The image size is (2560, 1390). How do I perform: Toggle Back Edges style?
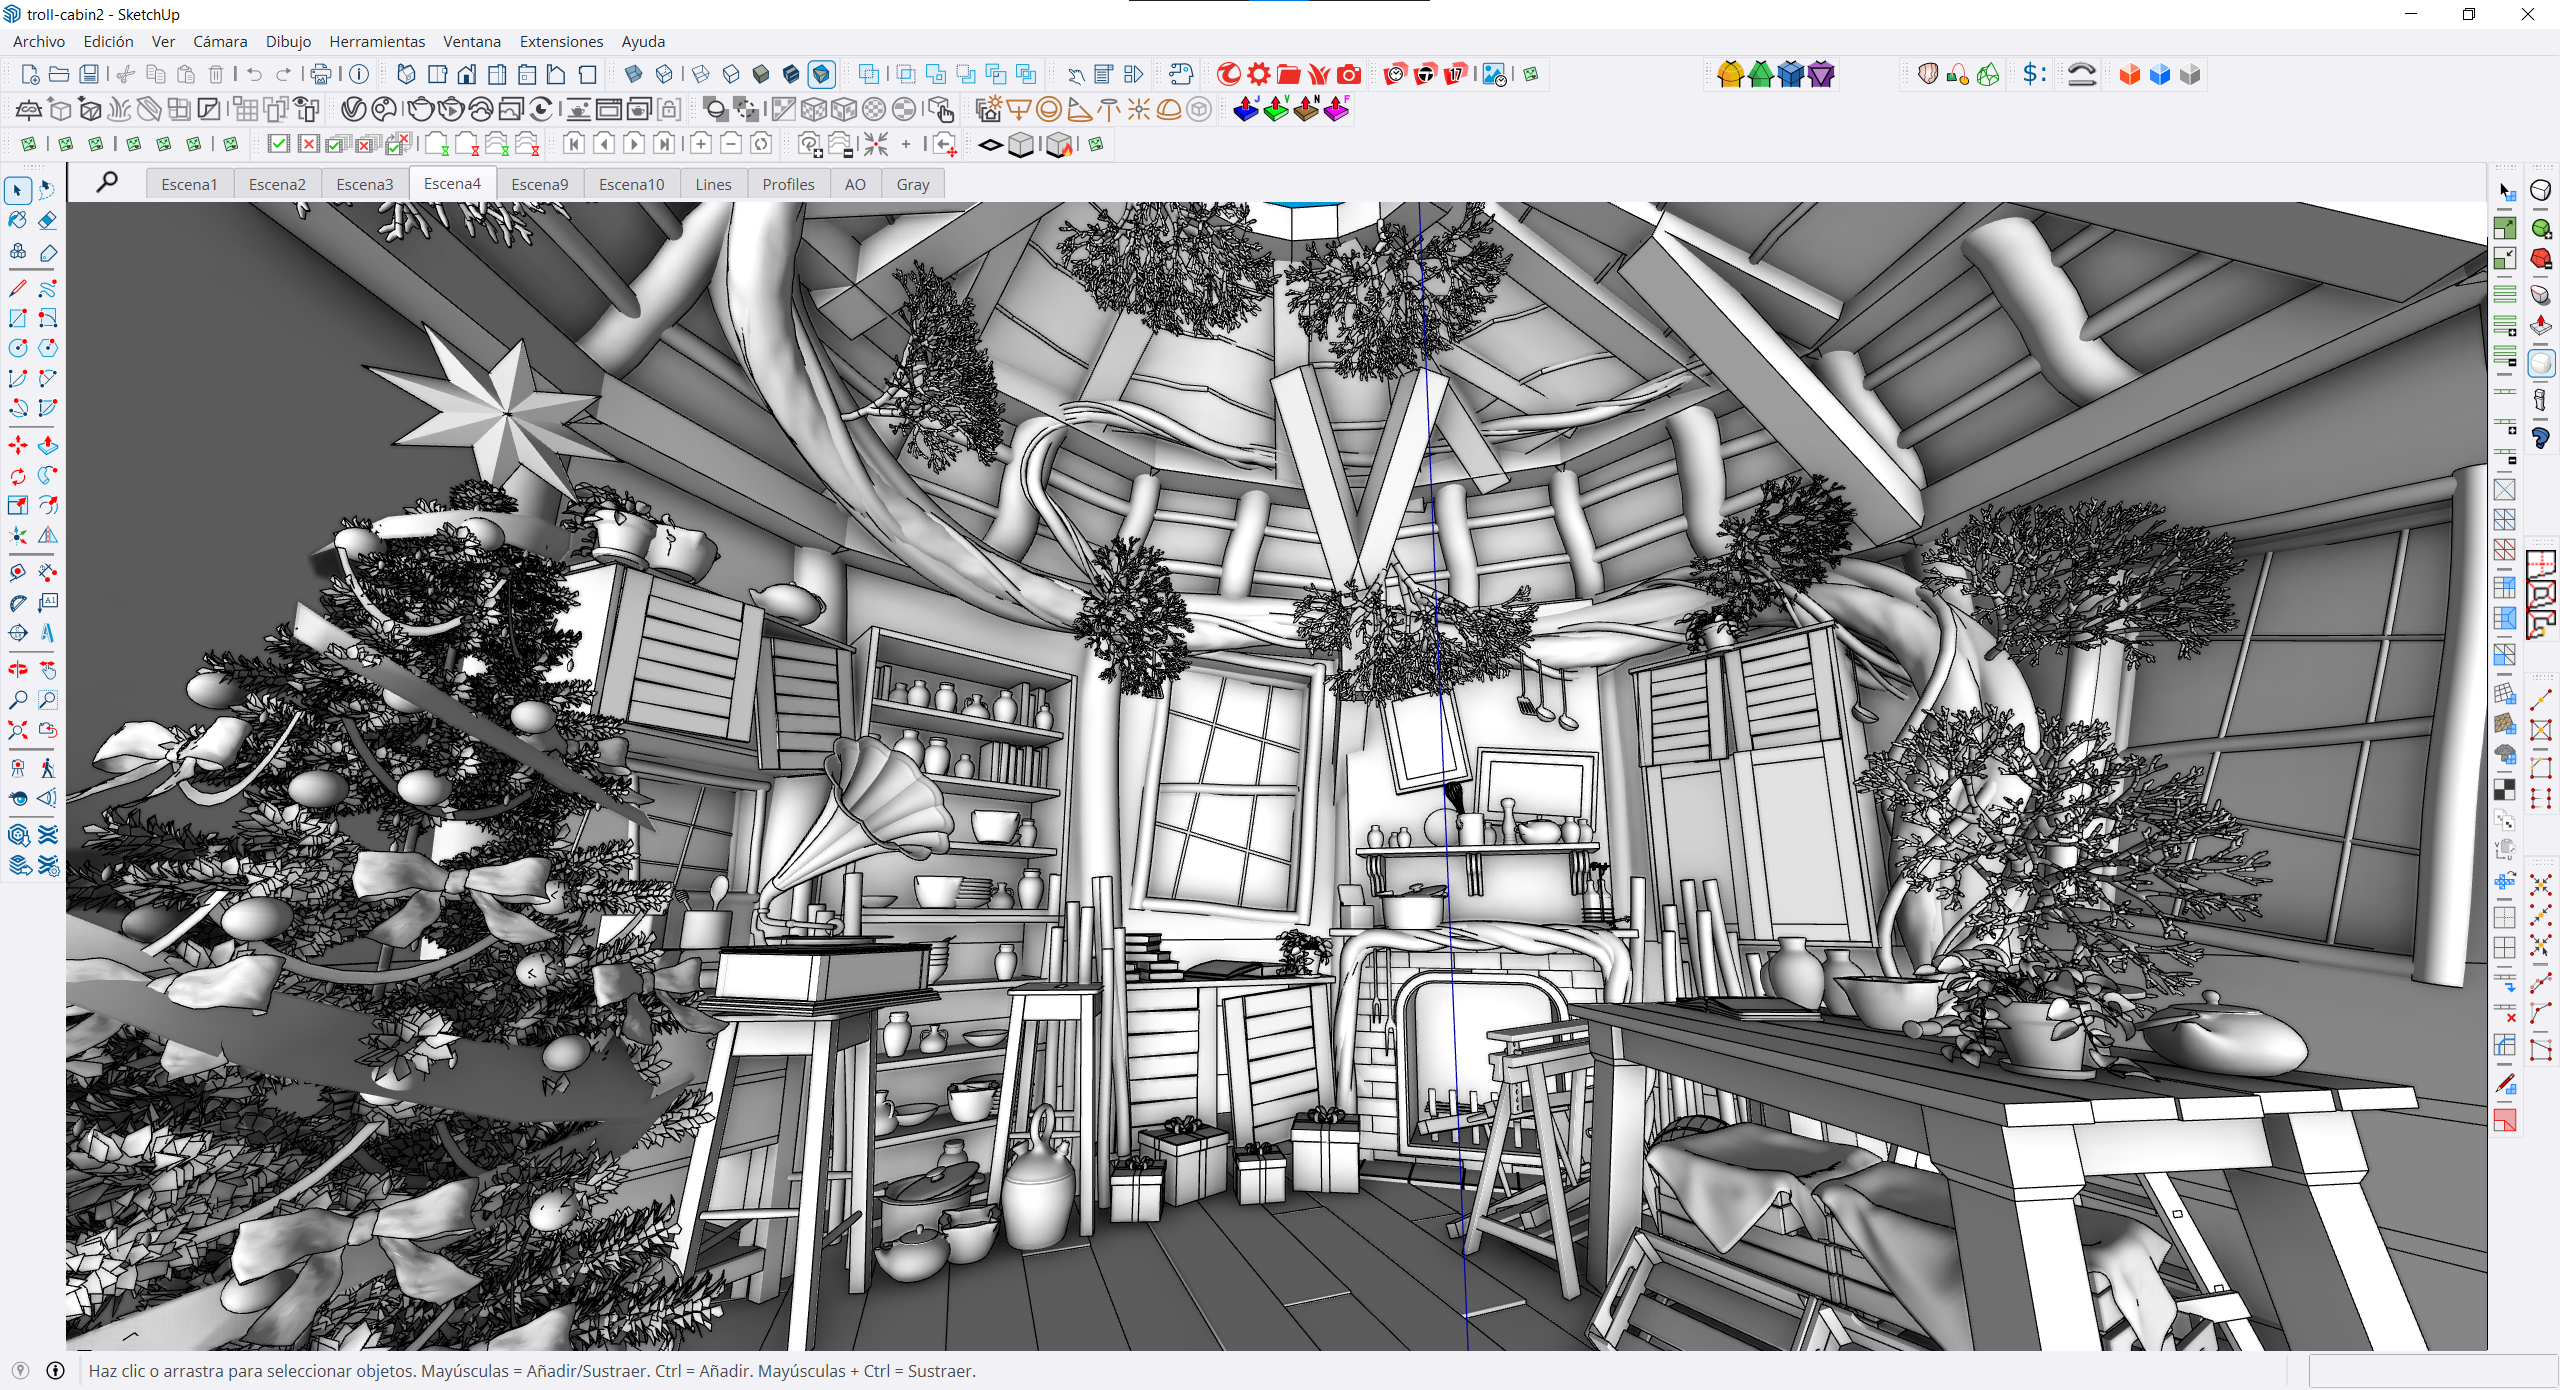pyautogui.click(x=663, y=74)
